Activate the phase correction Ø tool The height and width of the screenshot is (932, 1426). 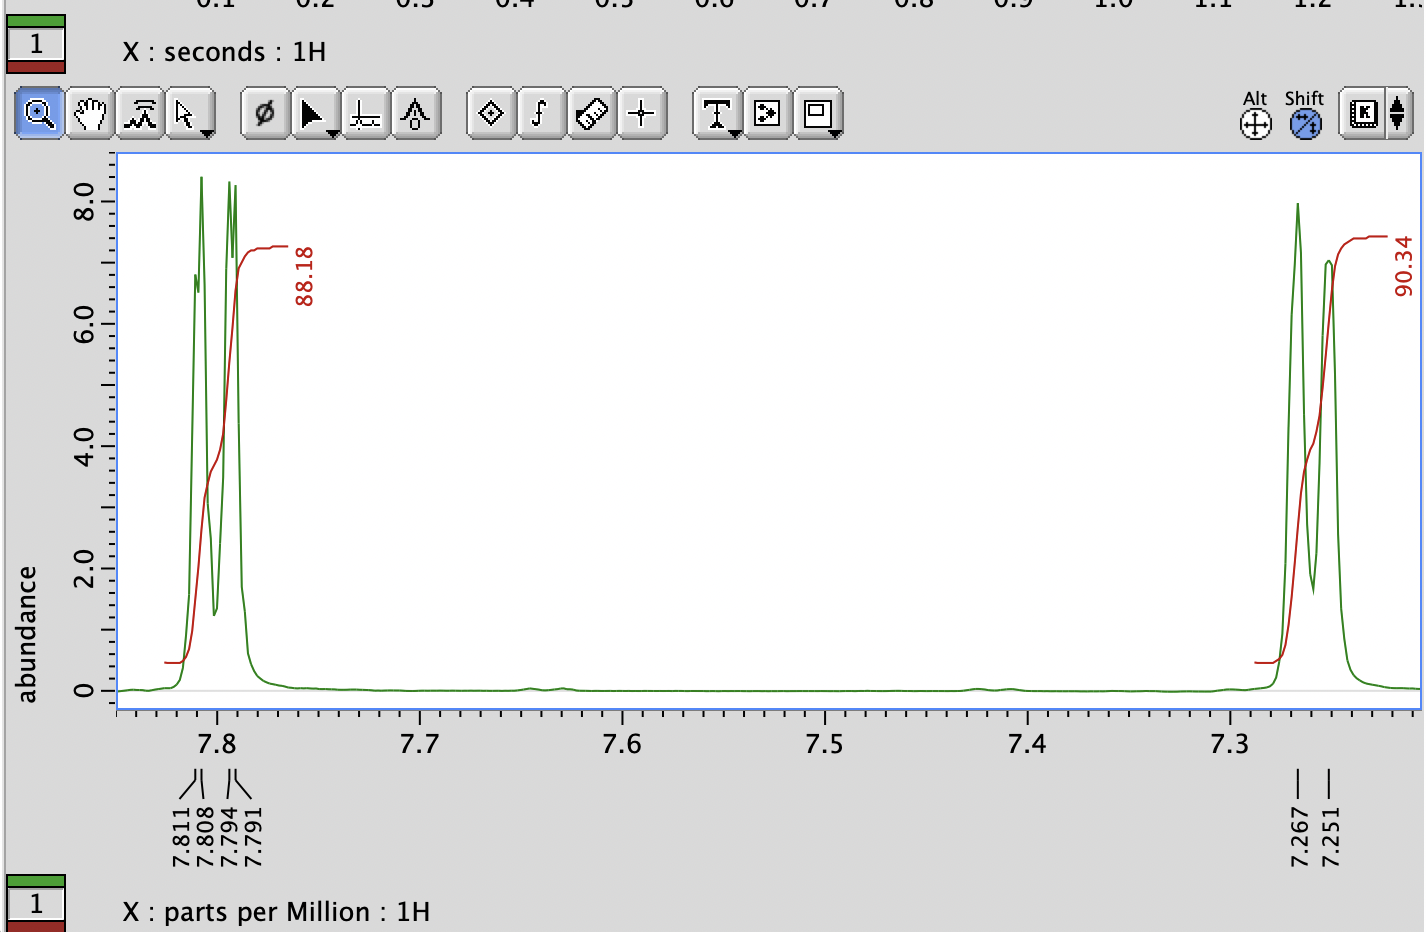[x=265, y=113]
